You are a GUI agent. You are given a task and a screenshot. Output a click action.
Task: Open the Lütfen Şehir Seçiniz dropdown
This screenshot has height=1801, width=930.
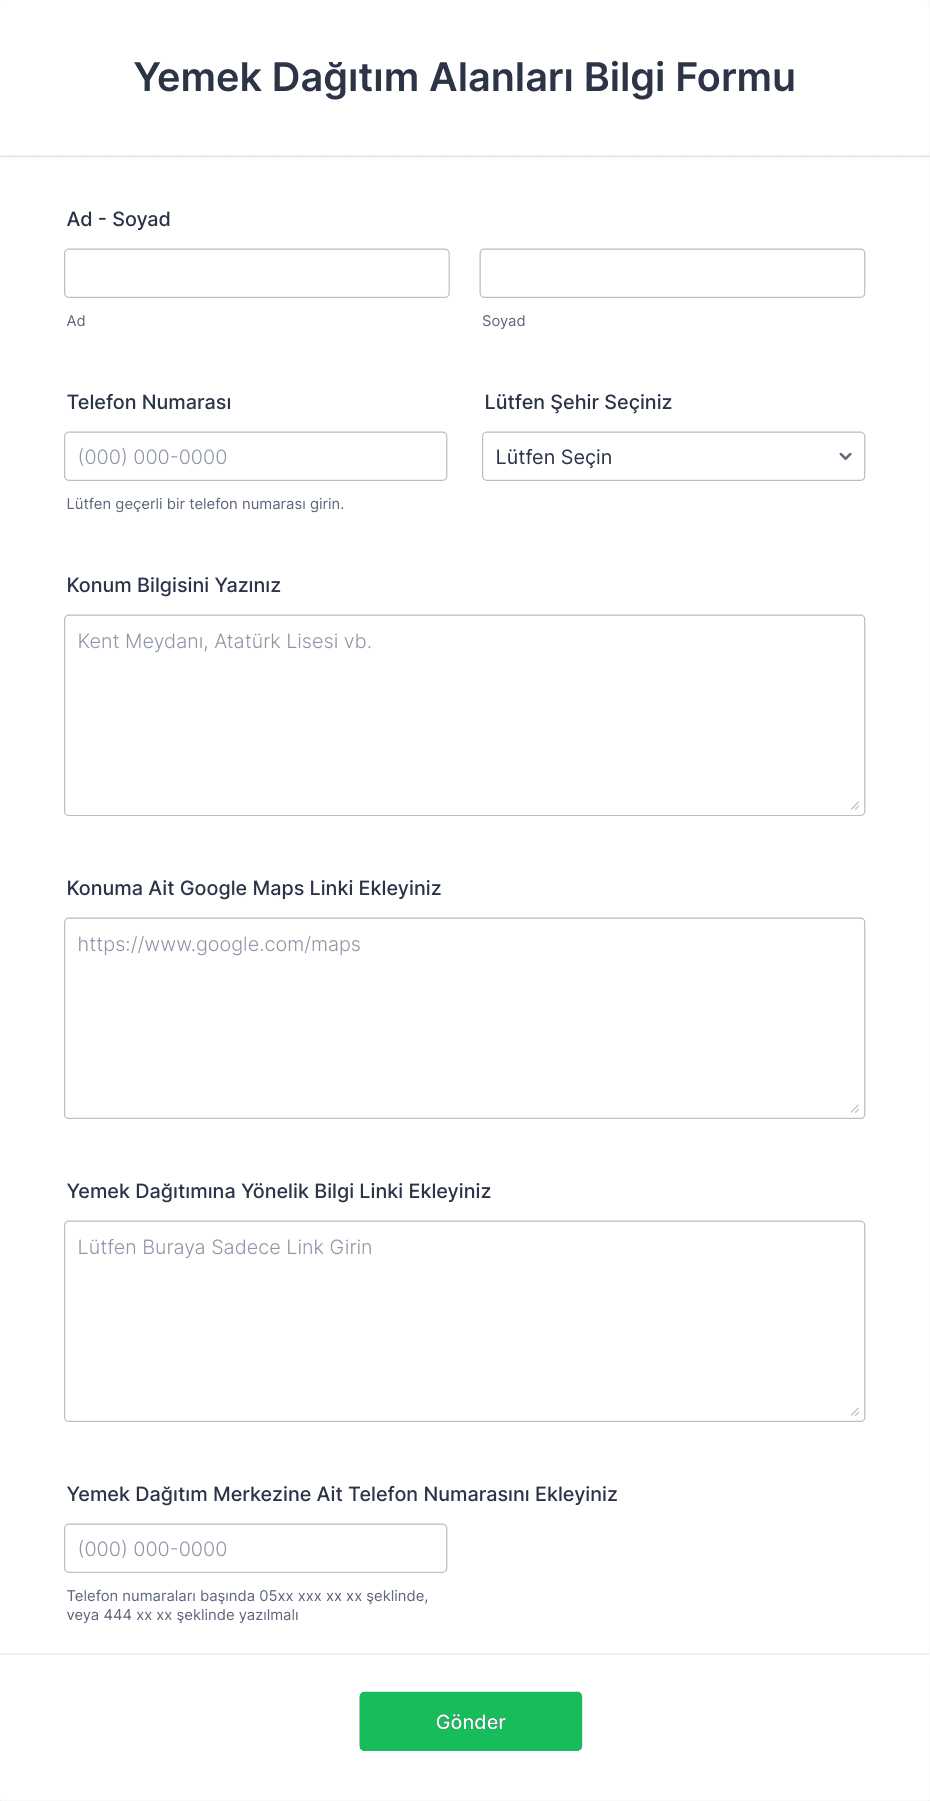click(x=673, y=456)
